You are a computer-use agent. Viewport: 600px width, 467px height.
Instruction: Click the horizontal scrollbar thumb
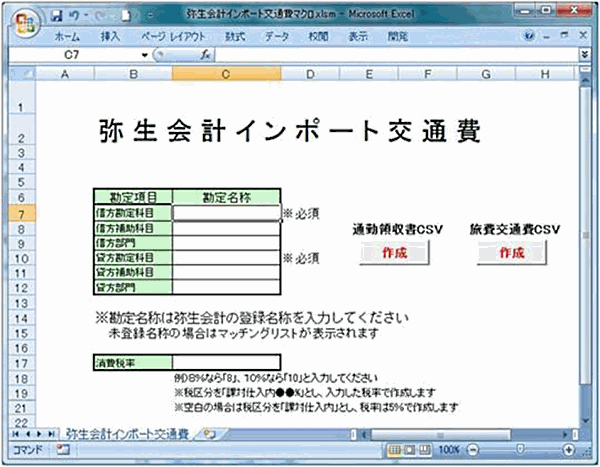click(x=440, y=435)
